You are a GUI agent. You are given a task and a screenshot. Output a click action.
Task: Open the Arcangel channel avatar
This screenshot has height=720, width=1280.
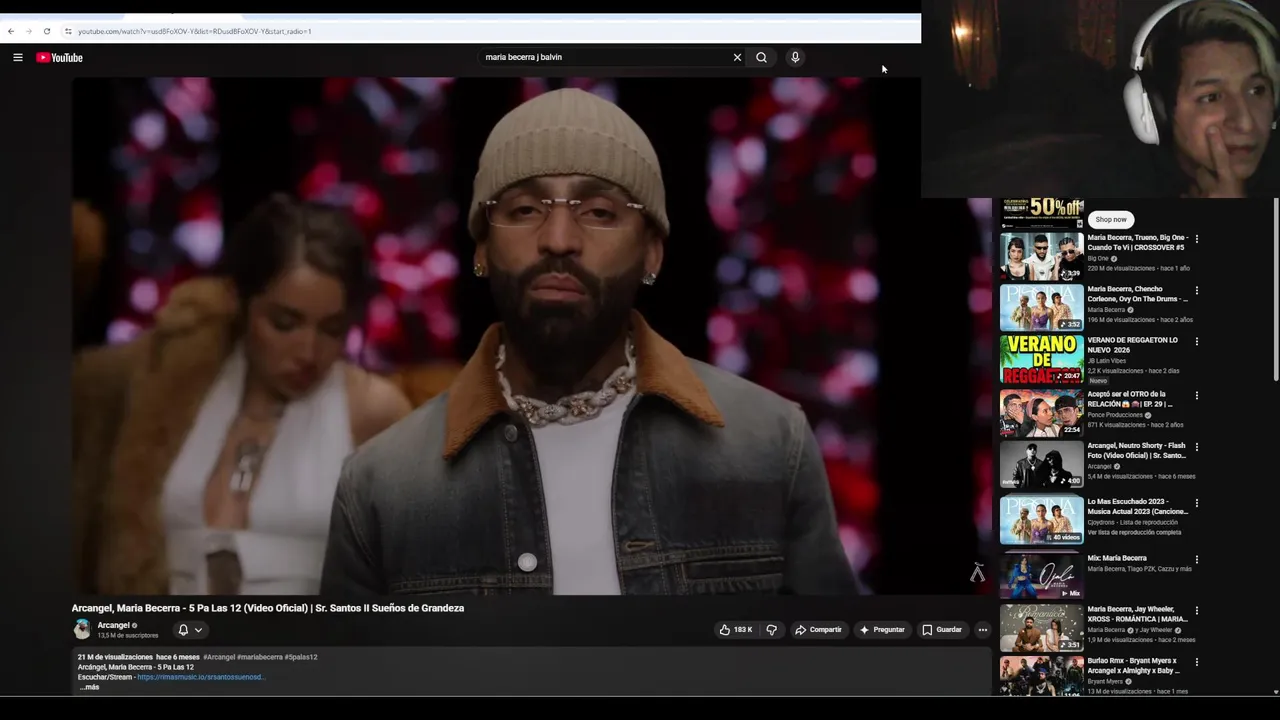[x=82, y=629]
